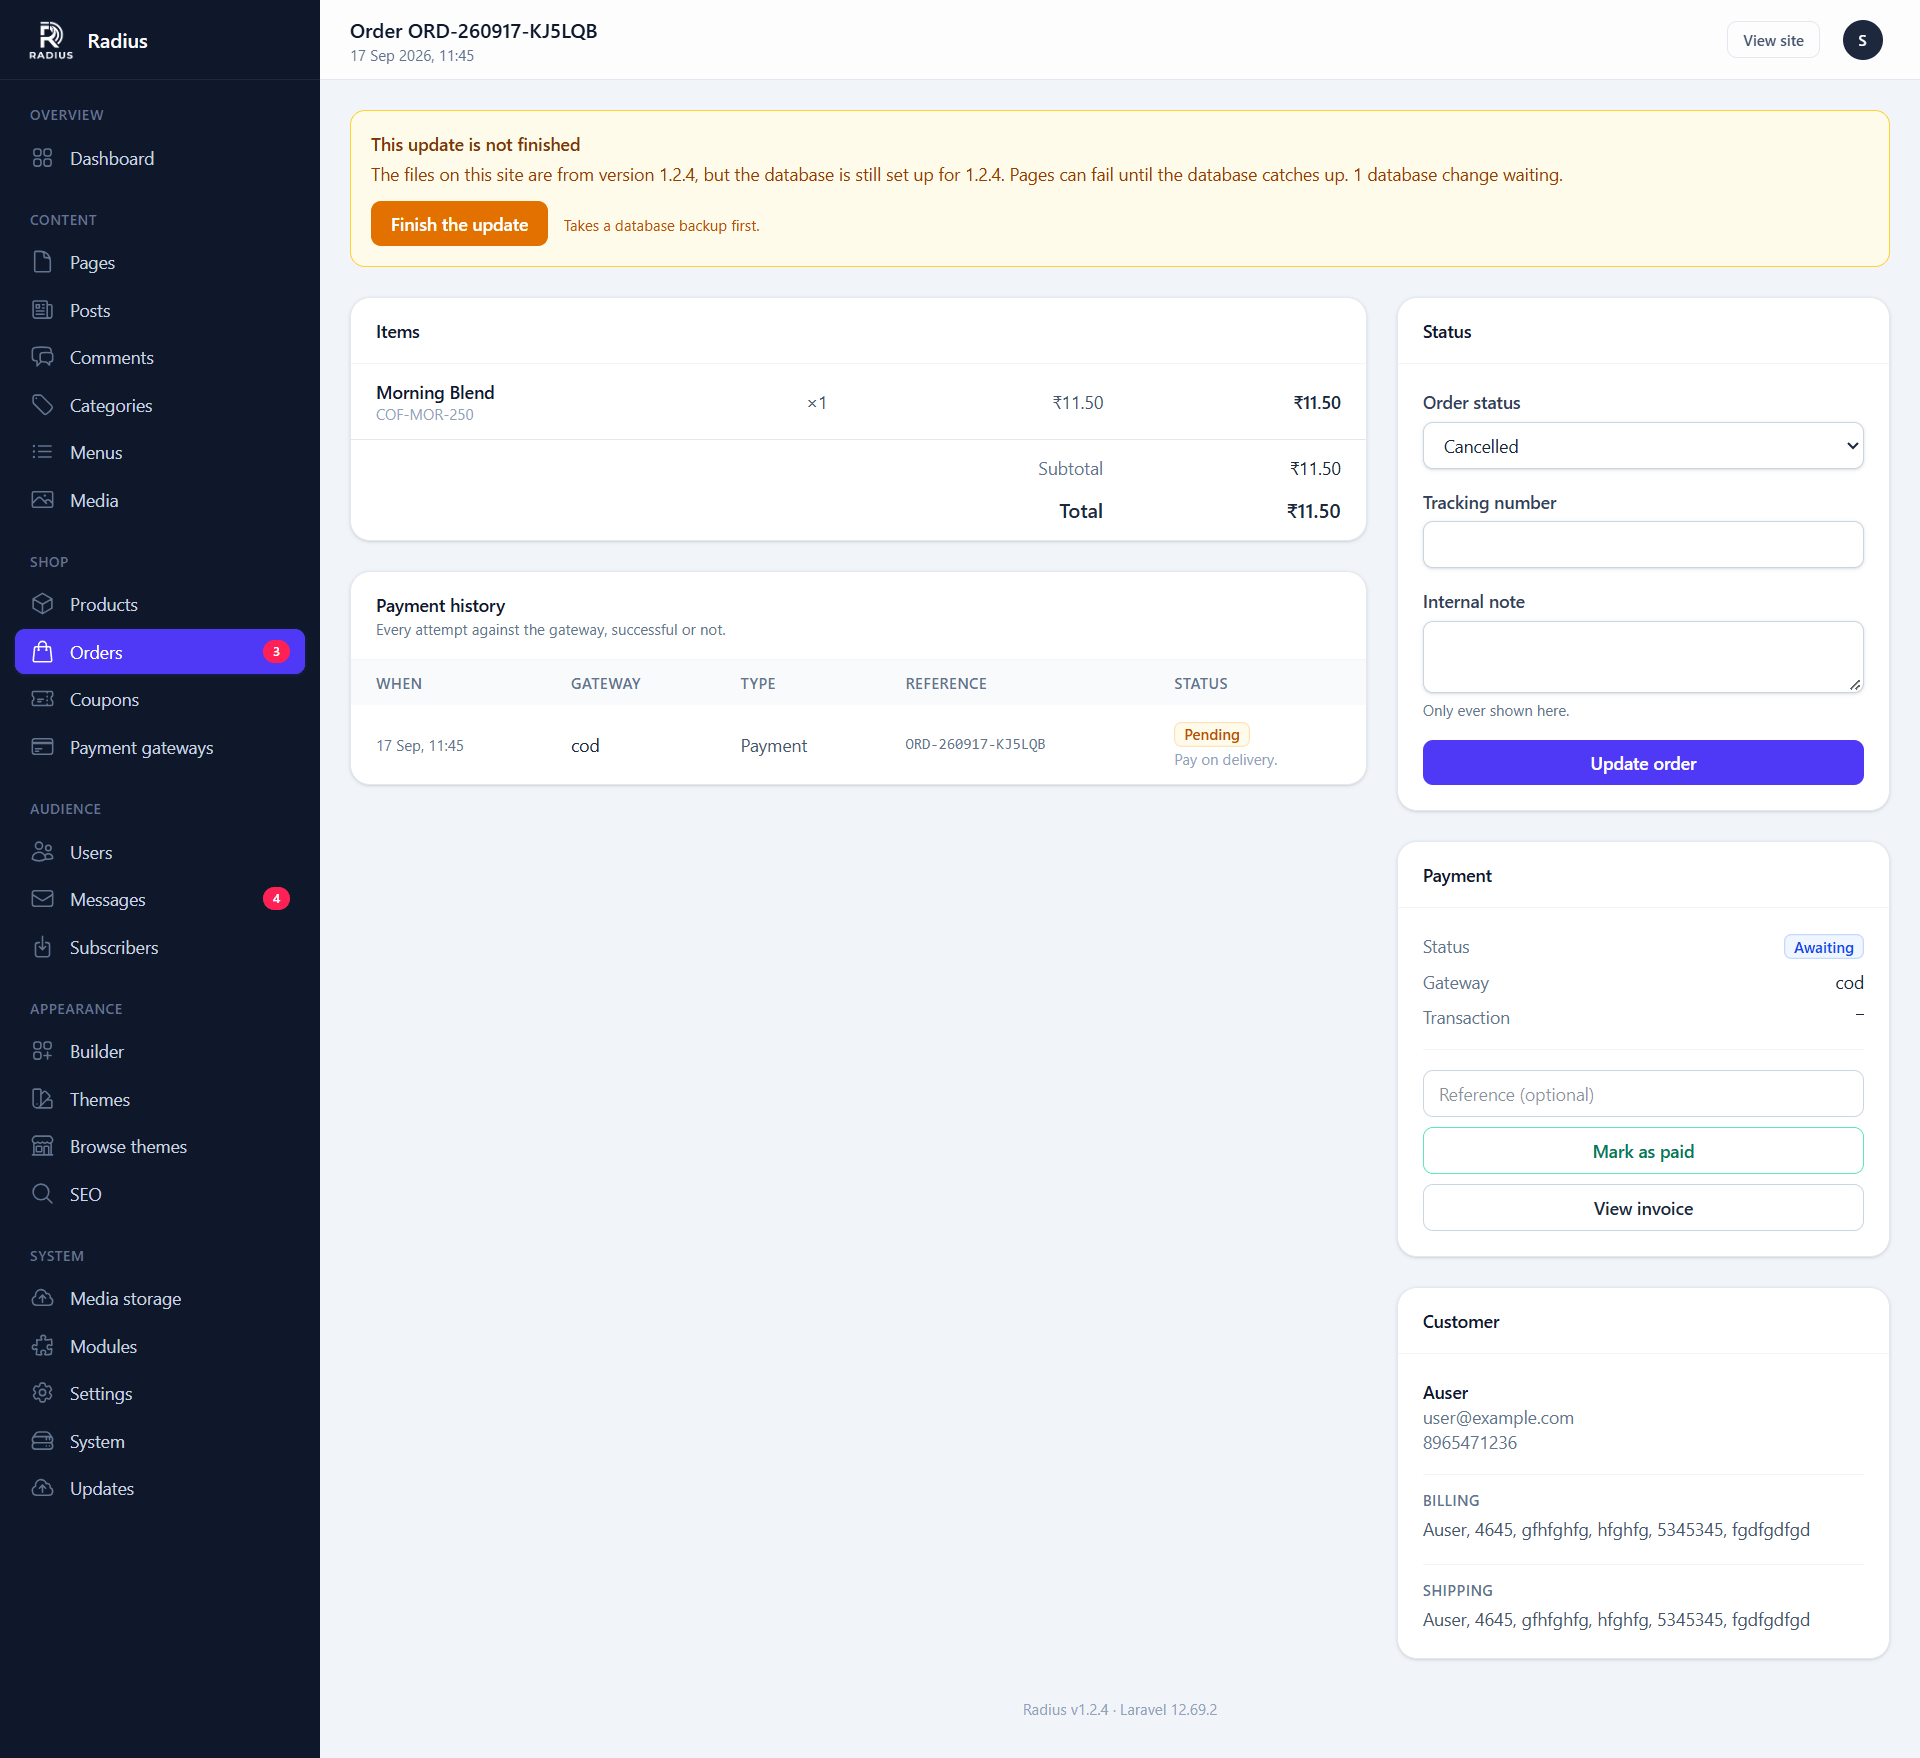This screenshot has height=1758, width=1920.
Task: Click the Media image icon
Action: pyautogui.click(x=42, y=500)
